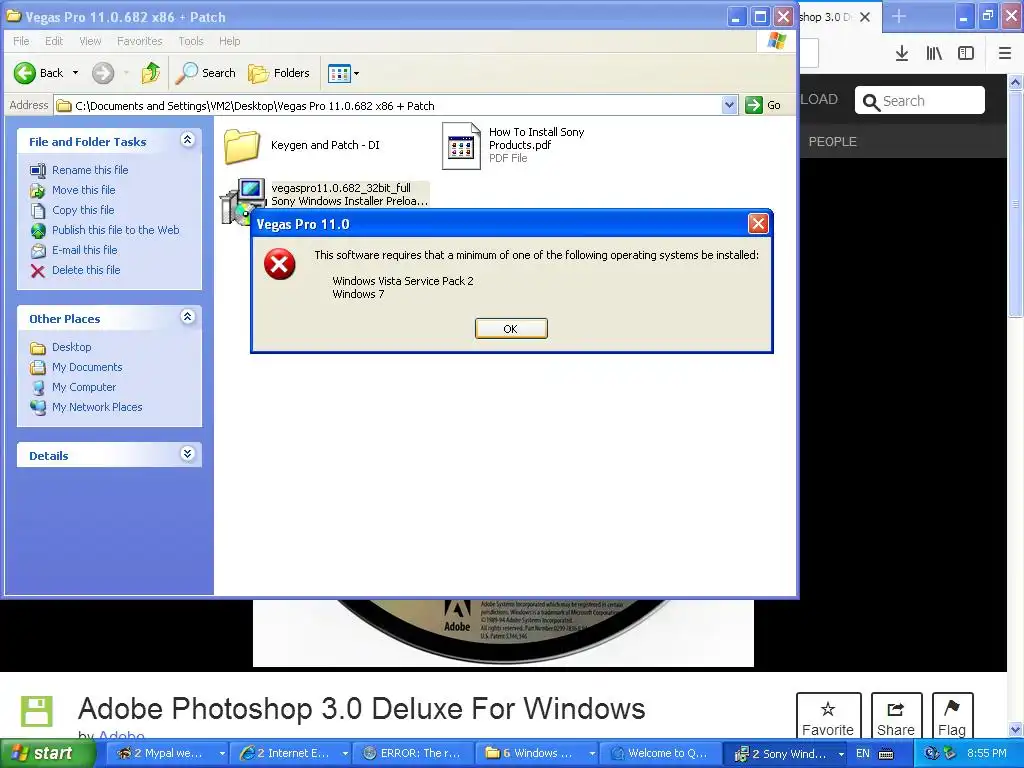Click the browser scrollbar down arrow
This screenshot has width=1024, height=768.
[1015, 729]
